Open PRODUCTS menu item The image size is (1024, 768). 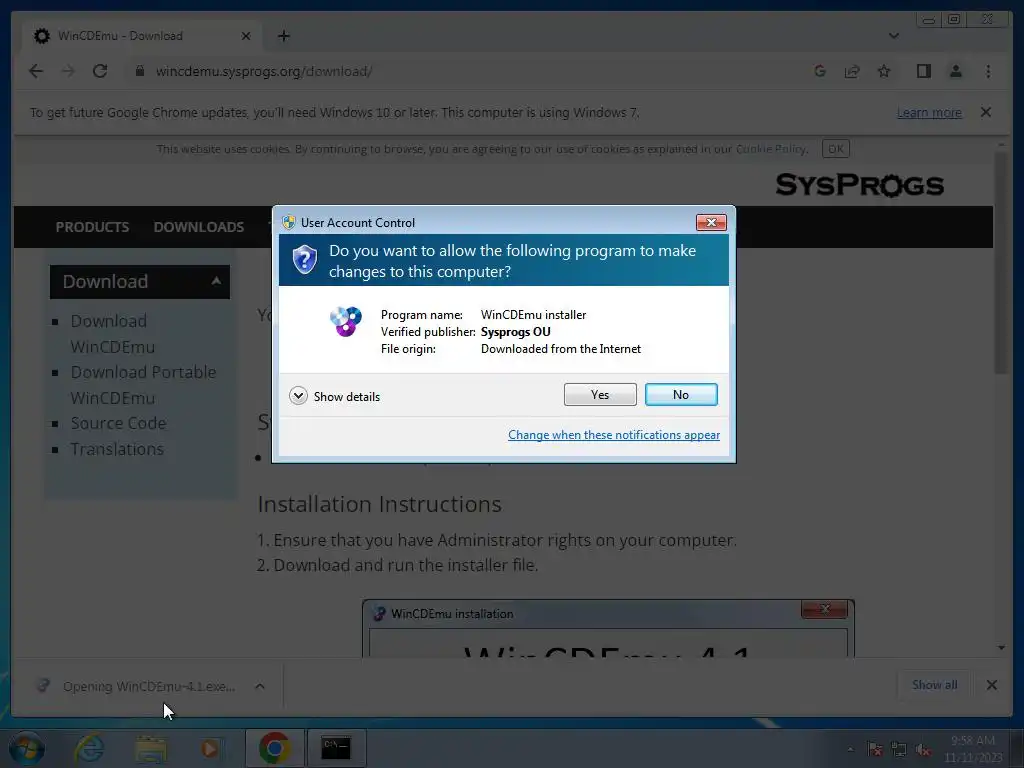pyautogui.click(x=92, y=227)
